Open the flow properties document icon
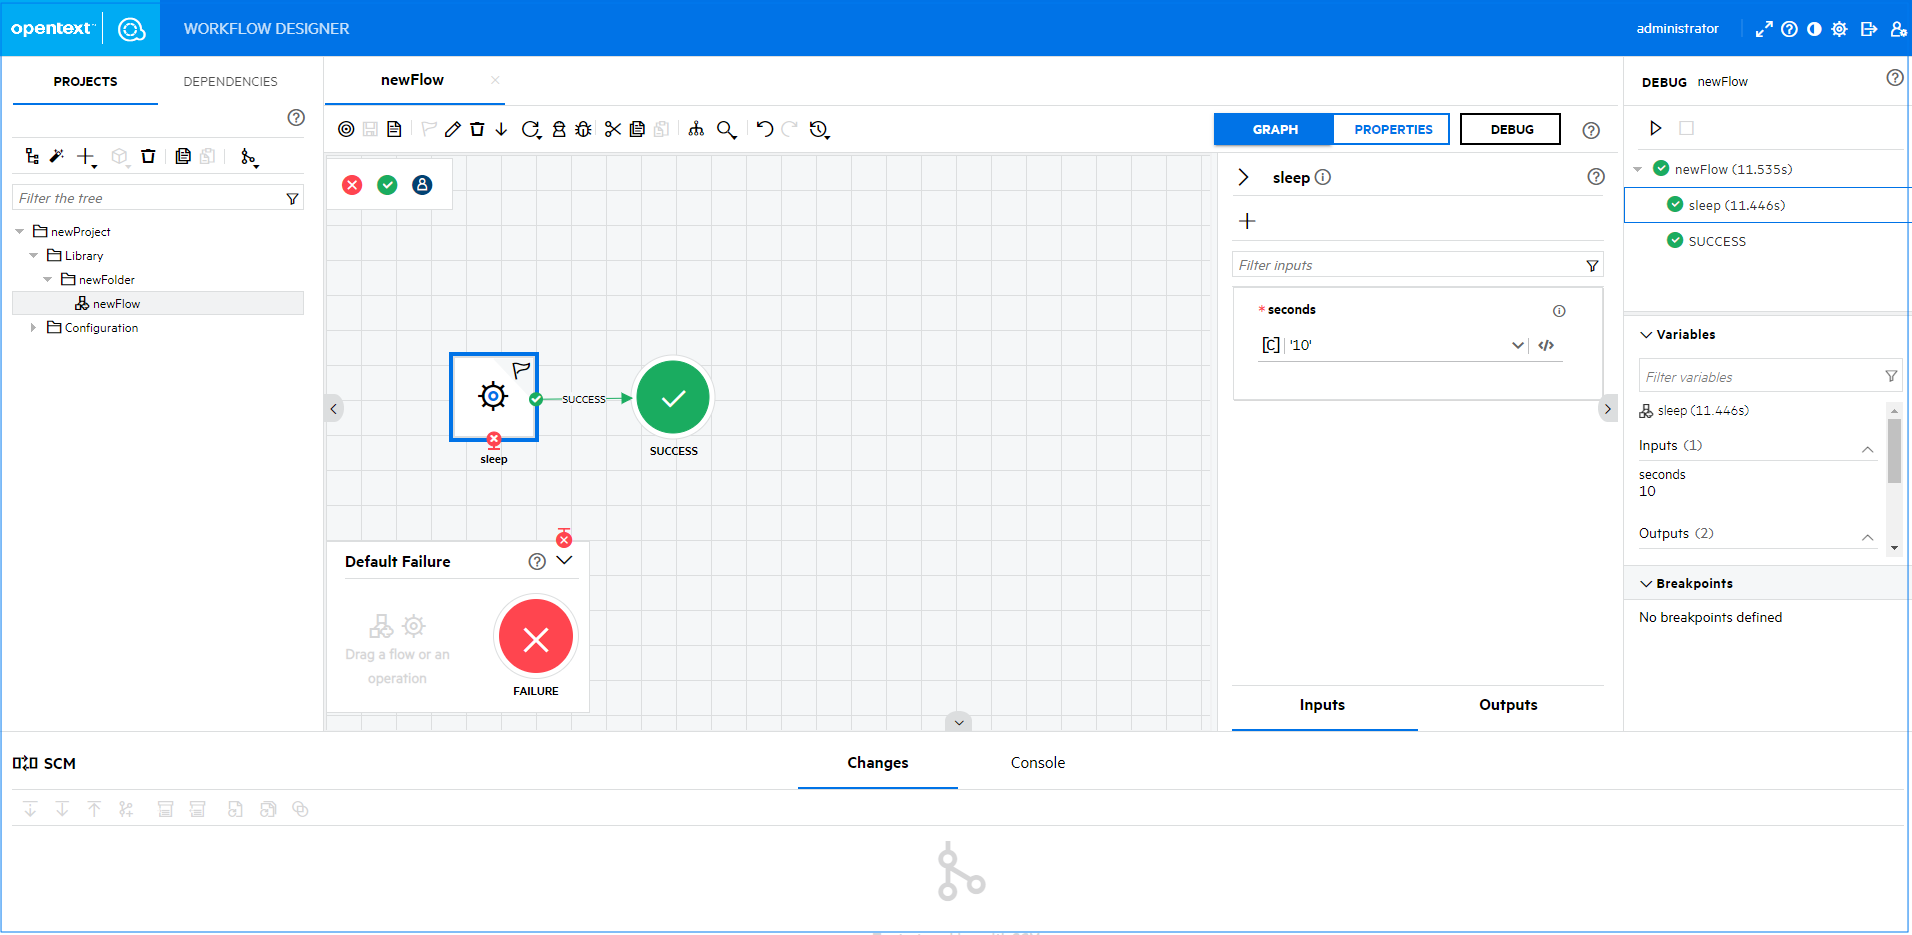The image size is (1912, 935). 394,128
